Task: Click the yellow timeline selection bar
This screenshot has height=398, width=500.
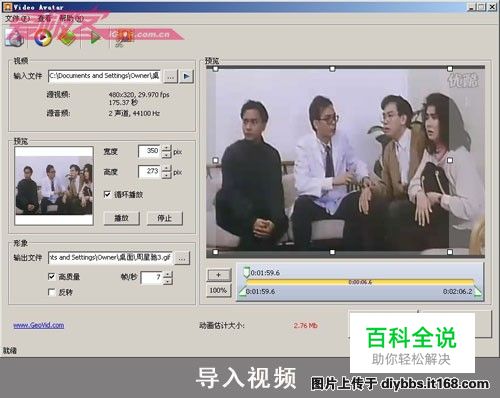Action: point(360,282)
